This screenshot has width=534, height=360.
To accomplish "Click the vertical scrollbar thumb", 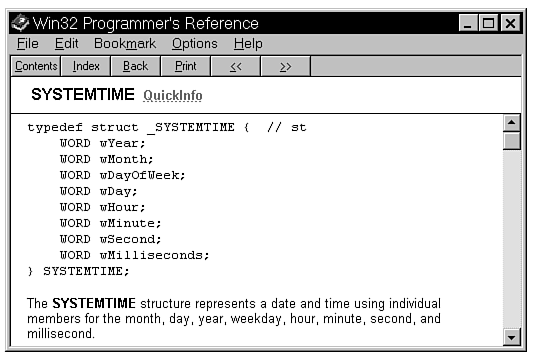I will point(512,141).
